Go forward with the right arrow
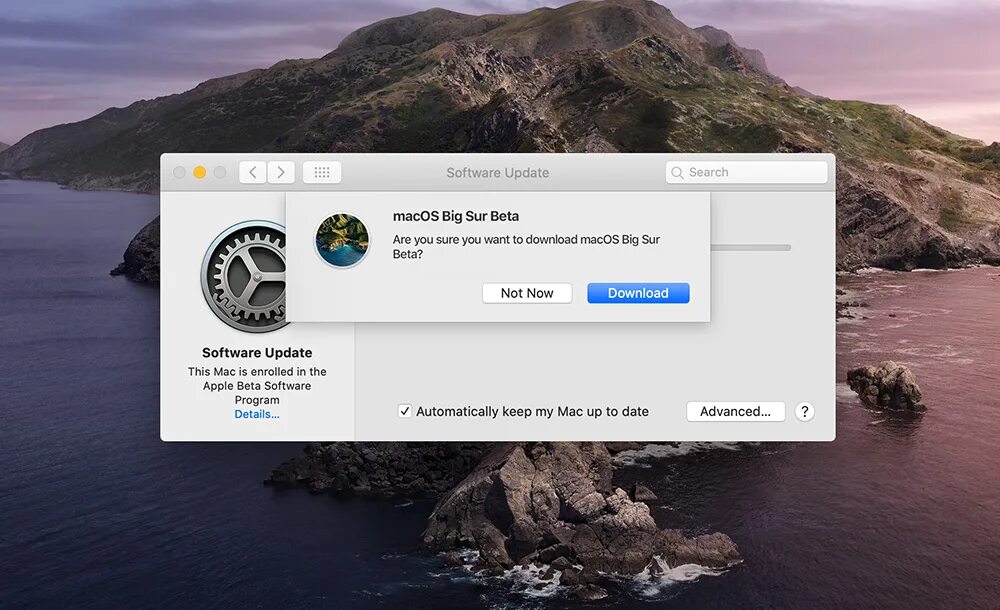The image size is (1000, 610). point(281,172)
